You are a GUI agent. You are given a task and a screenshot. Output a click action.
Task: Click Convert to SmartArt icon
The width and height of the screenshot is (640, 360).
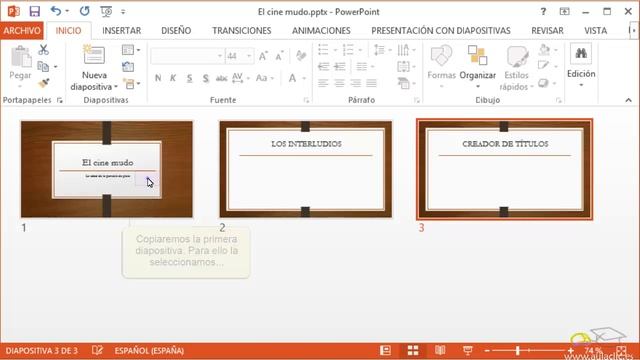click(407, 83)
